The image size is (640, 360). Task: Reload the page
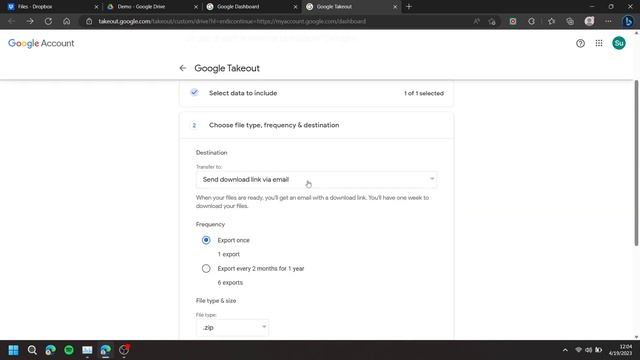48,21
